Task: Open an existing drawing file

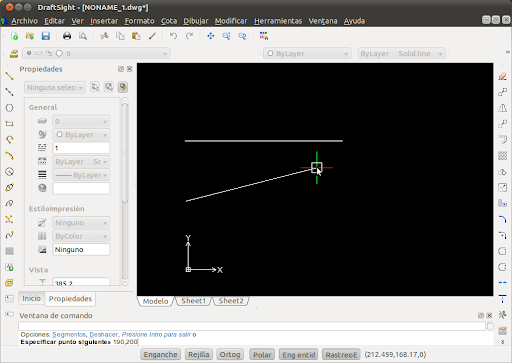Action: 30,36
